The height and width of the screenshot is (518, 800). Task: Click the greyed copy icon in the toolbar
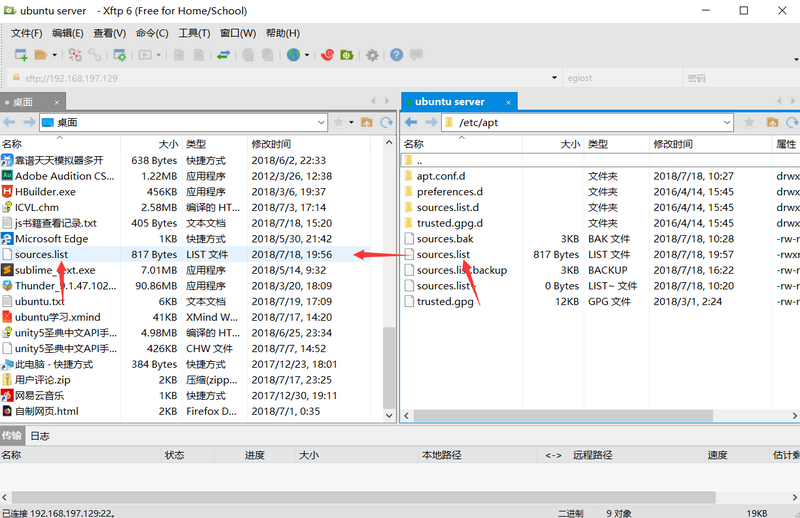(248, 55)
